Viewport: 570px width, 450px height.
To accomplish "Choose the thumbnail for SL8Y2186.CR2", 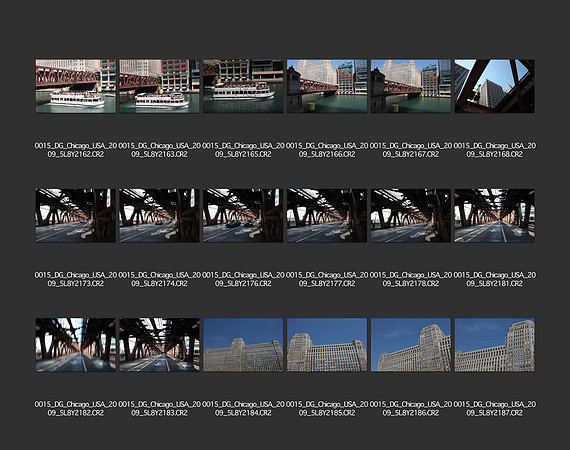I will 411,345.
